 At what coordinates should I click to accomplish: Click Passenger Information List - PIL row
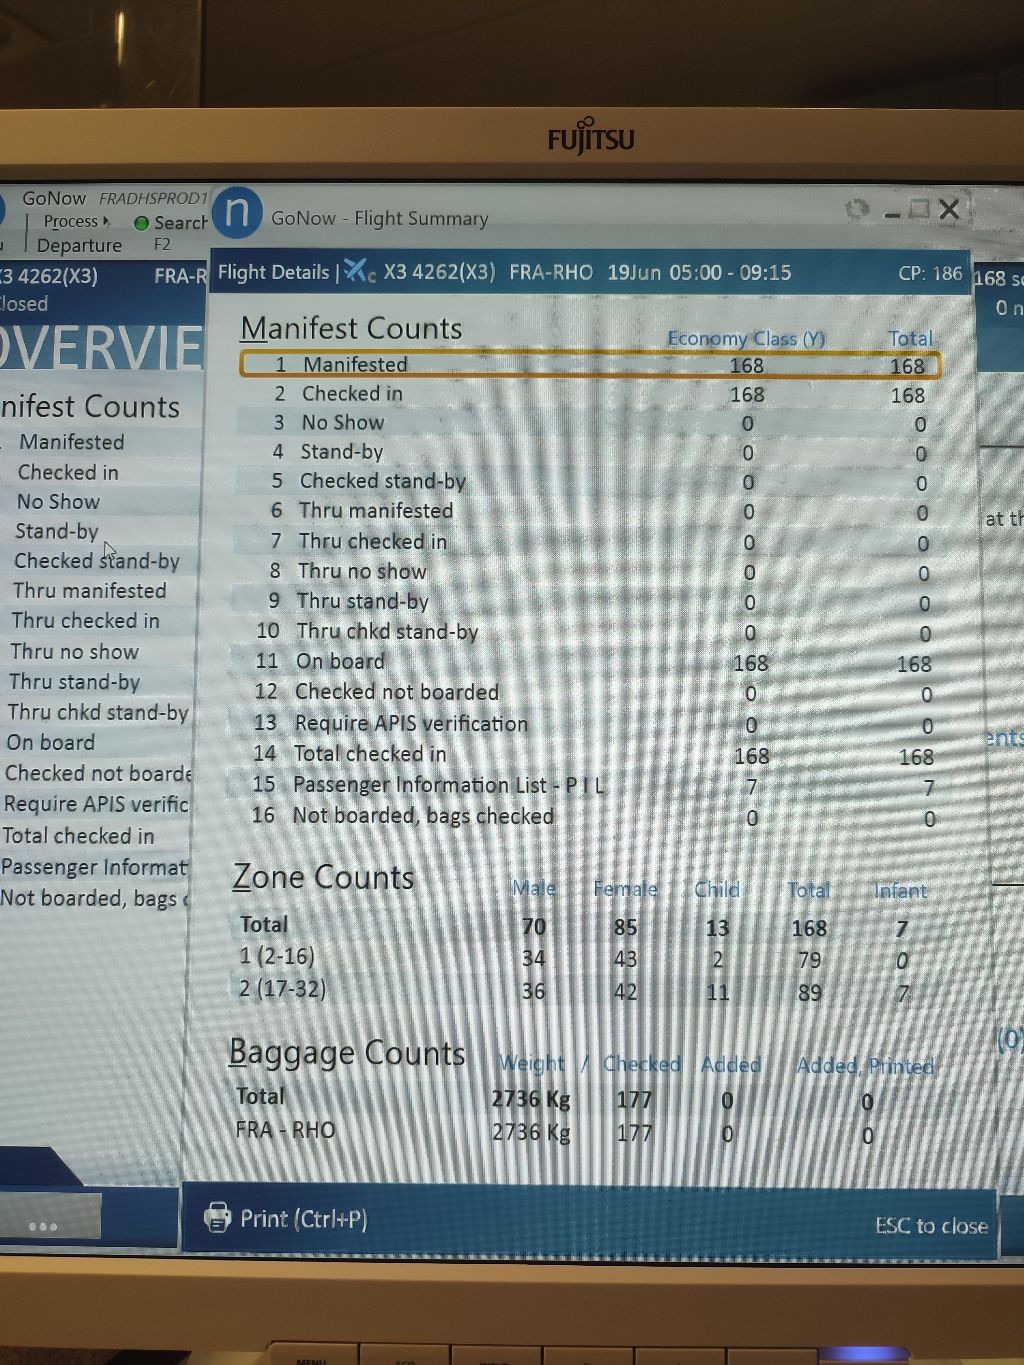pos(590,786)
